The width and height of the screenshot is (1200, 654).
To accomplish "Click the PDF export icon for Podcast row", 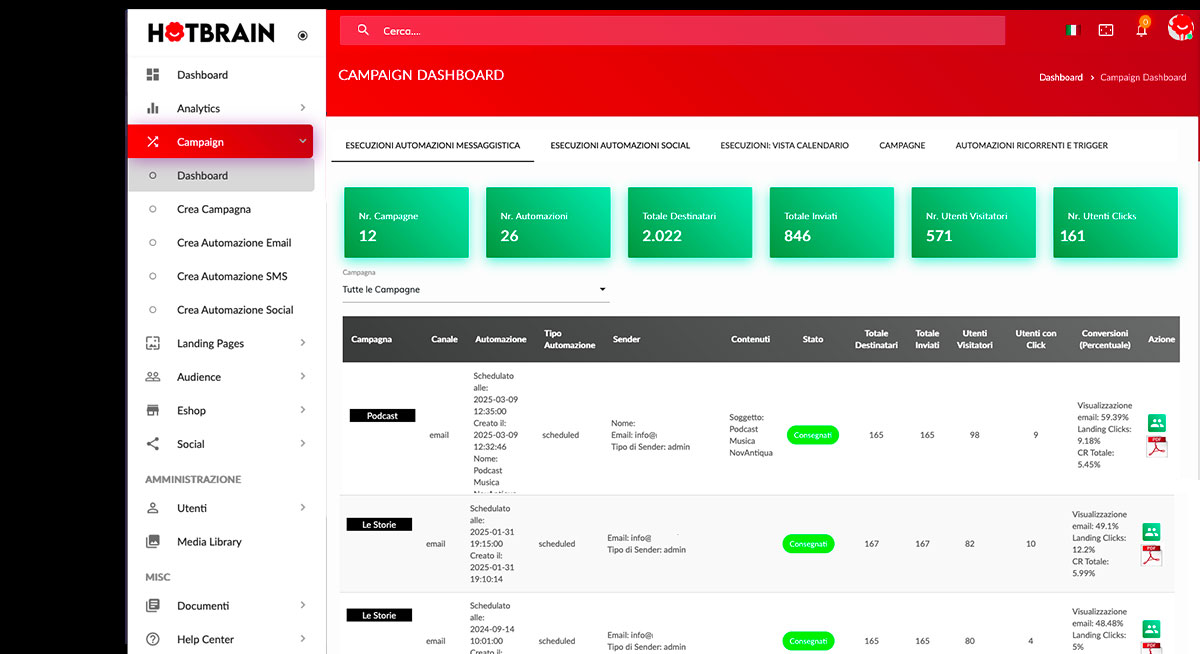I will [x=1156, y=446].
